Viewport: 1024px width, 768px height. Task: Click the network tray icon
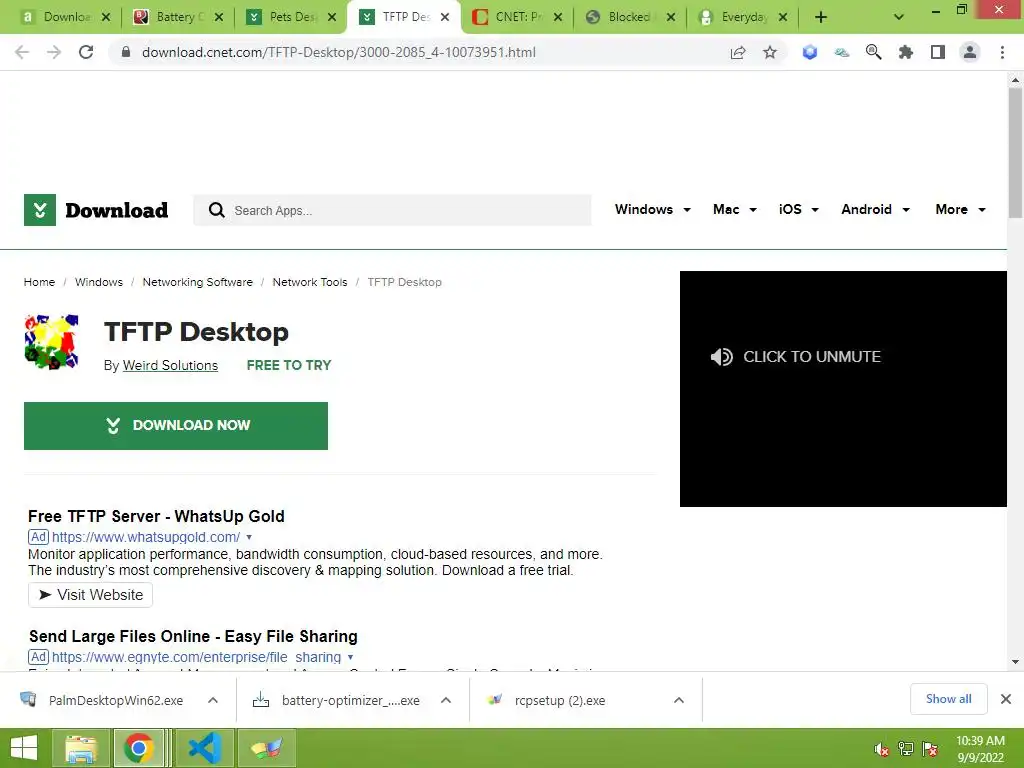[x=906, y=749]
